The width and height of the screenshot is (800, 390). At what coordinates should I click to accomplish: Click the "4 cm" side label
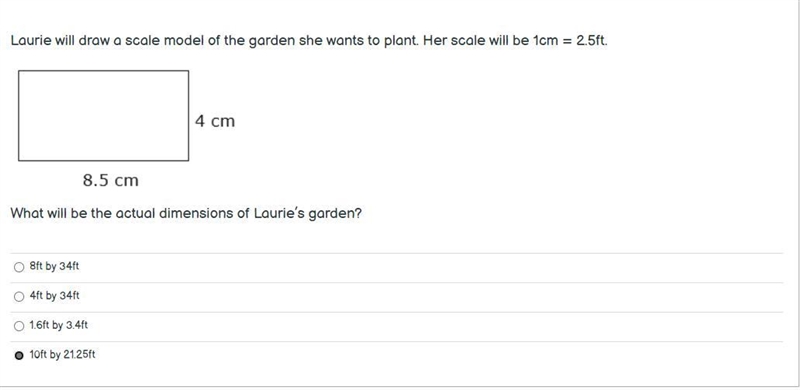pos(215,121)
